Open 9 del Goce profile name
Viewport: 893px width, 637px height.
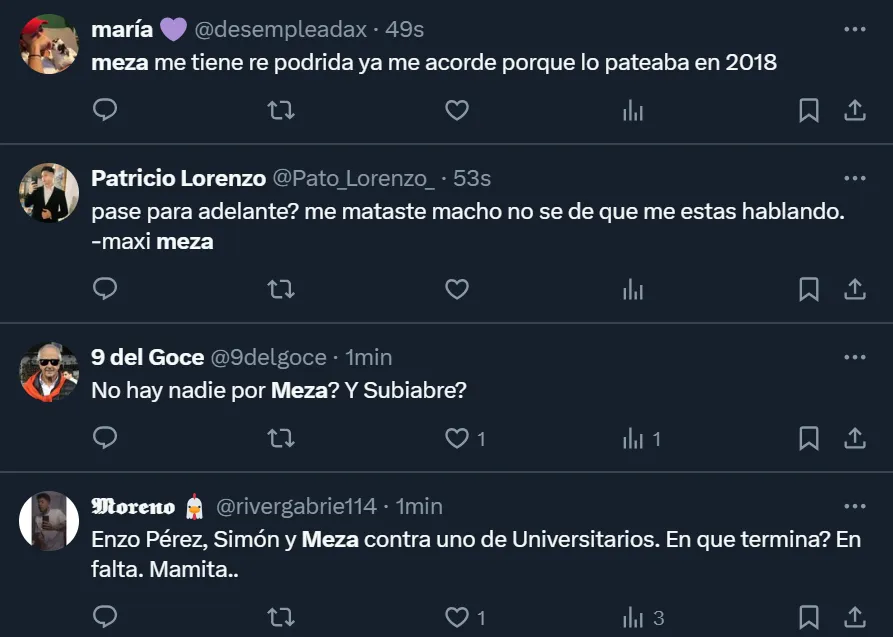147,357
